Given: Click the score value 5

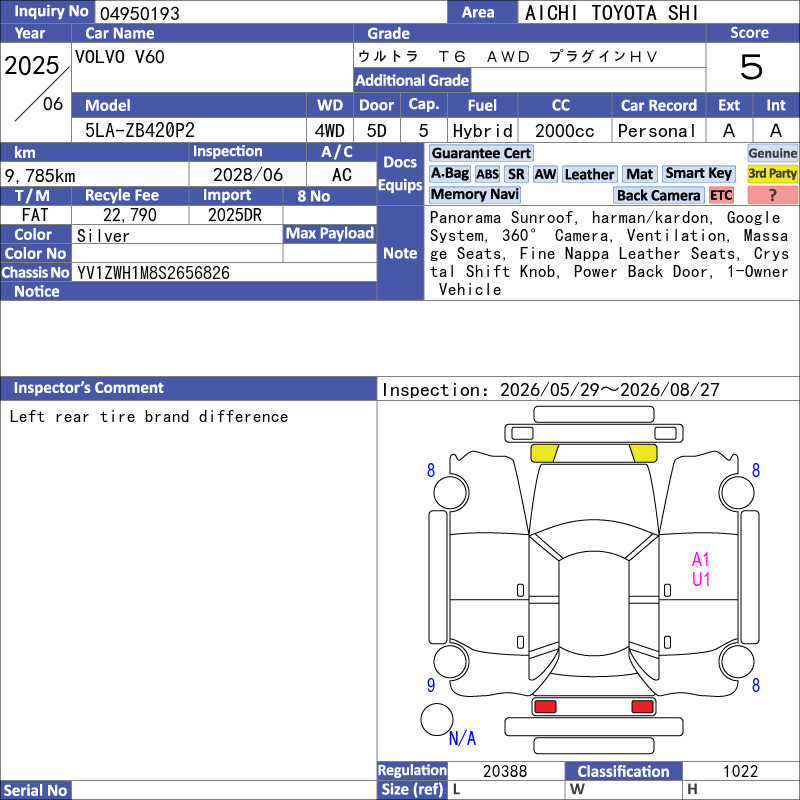Looking at the screenshot, I should pos(751,67).
